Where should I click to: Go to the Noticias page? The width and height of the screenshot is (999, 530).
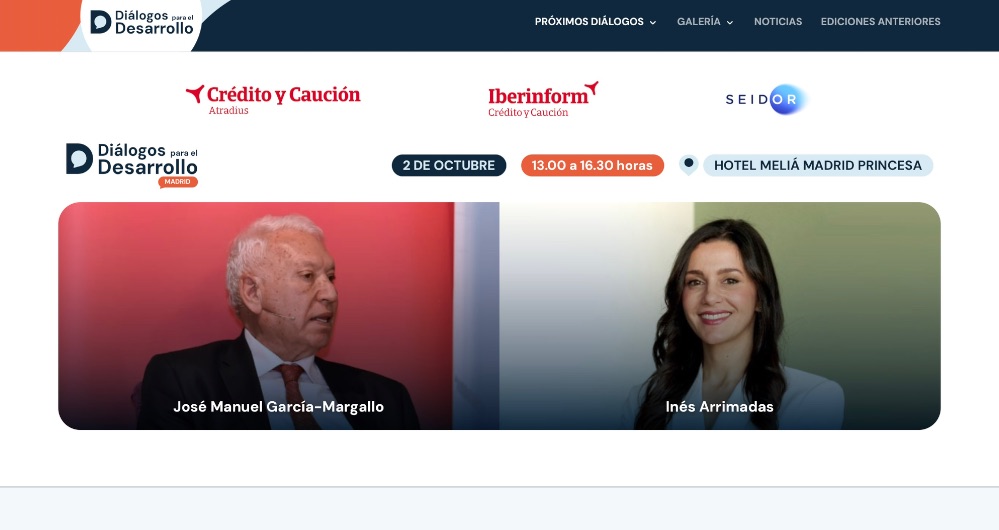[778, 22]
